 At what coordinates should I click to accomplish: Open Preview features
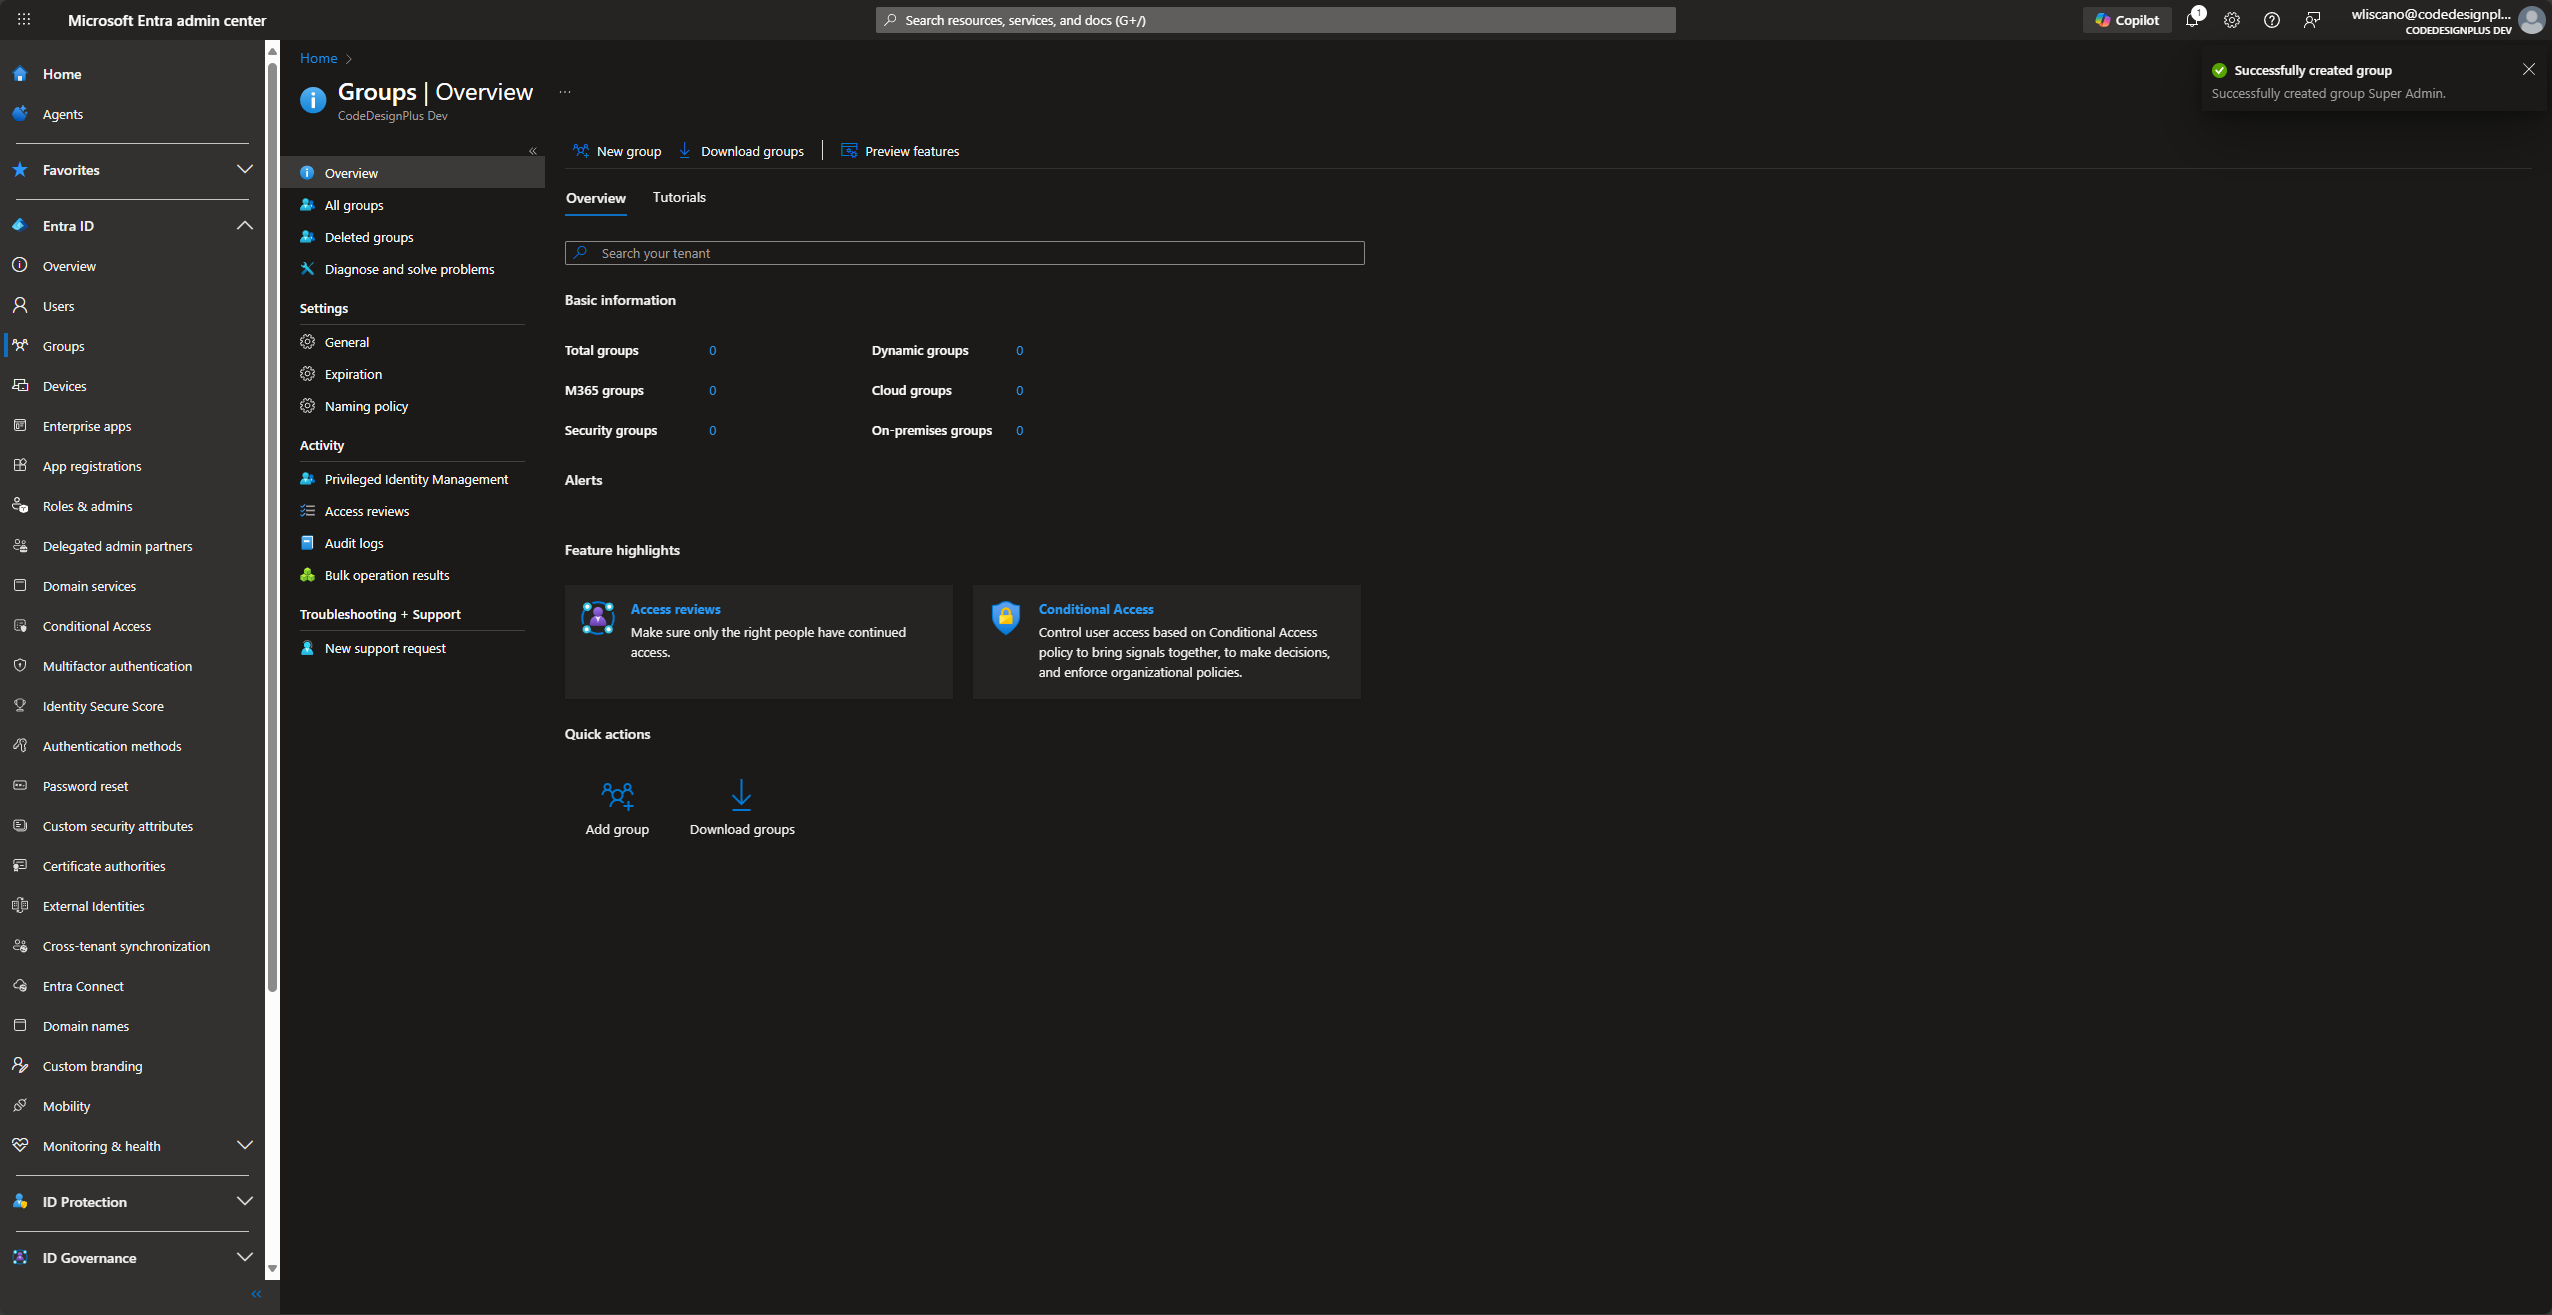pyautogui.click(x=900, y=151)
